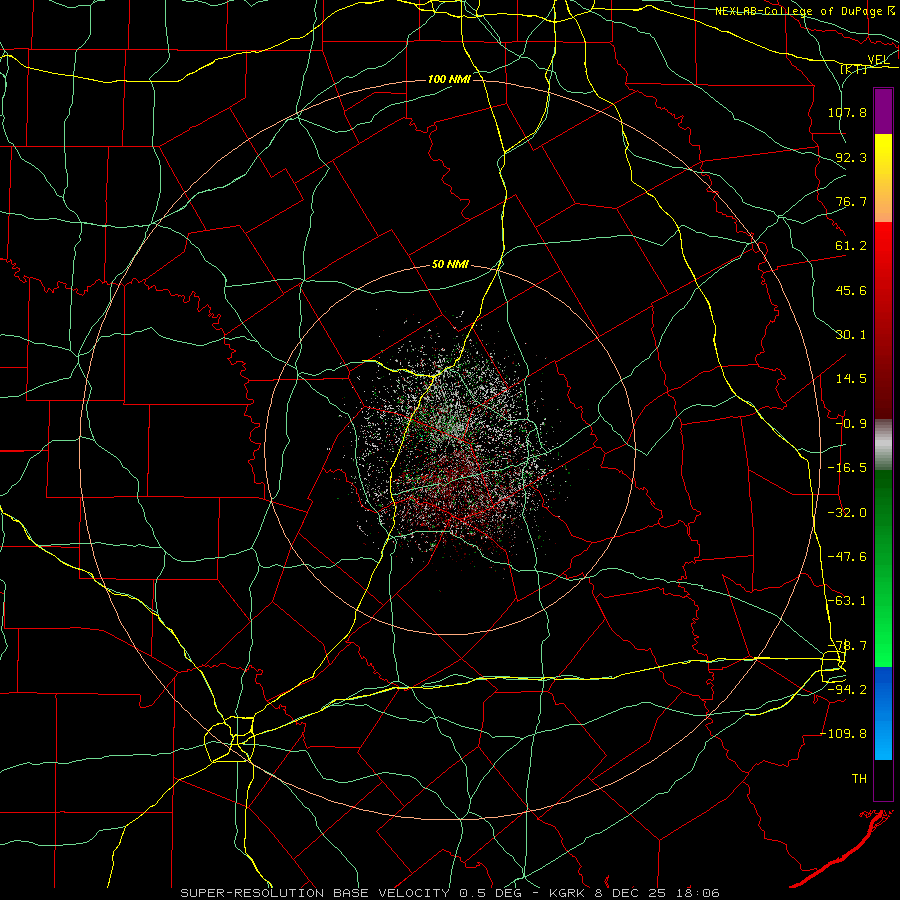Click the 14.5 scale value
Viewport: 900px width, 900px height.
851,379
